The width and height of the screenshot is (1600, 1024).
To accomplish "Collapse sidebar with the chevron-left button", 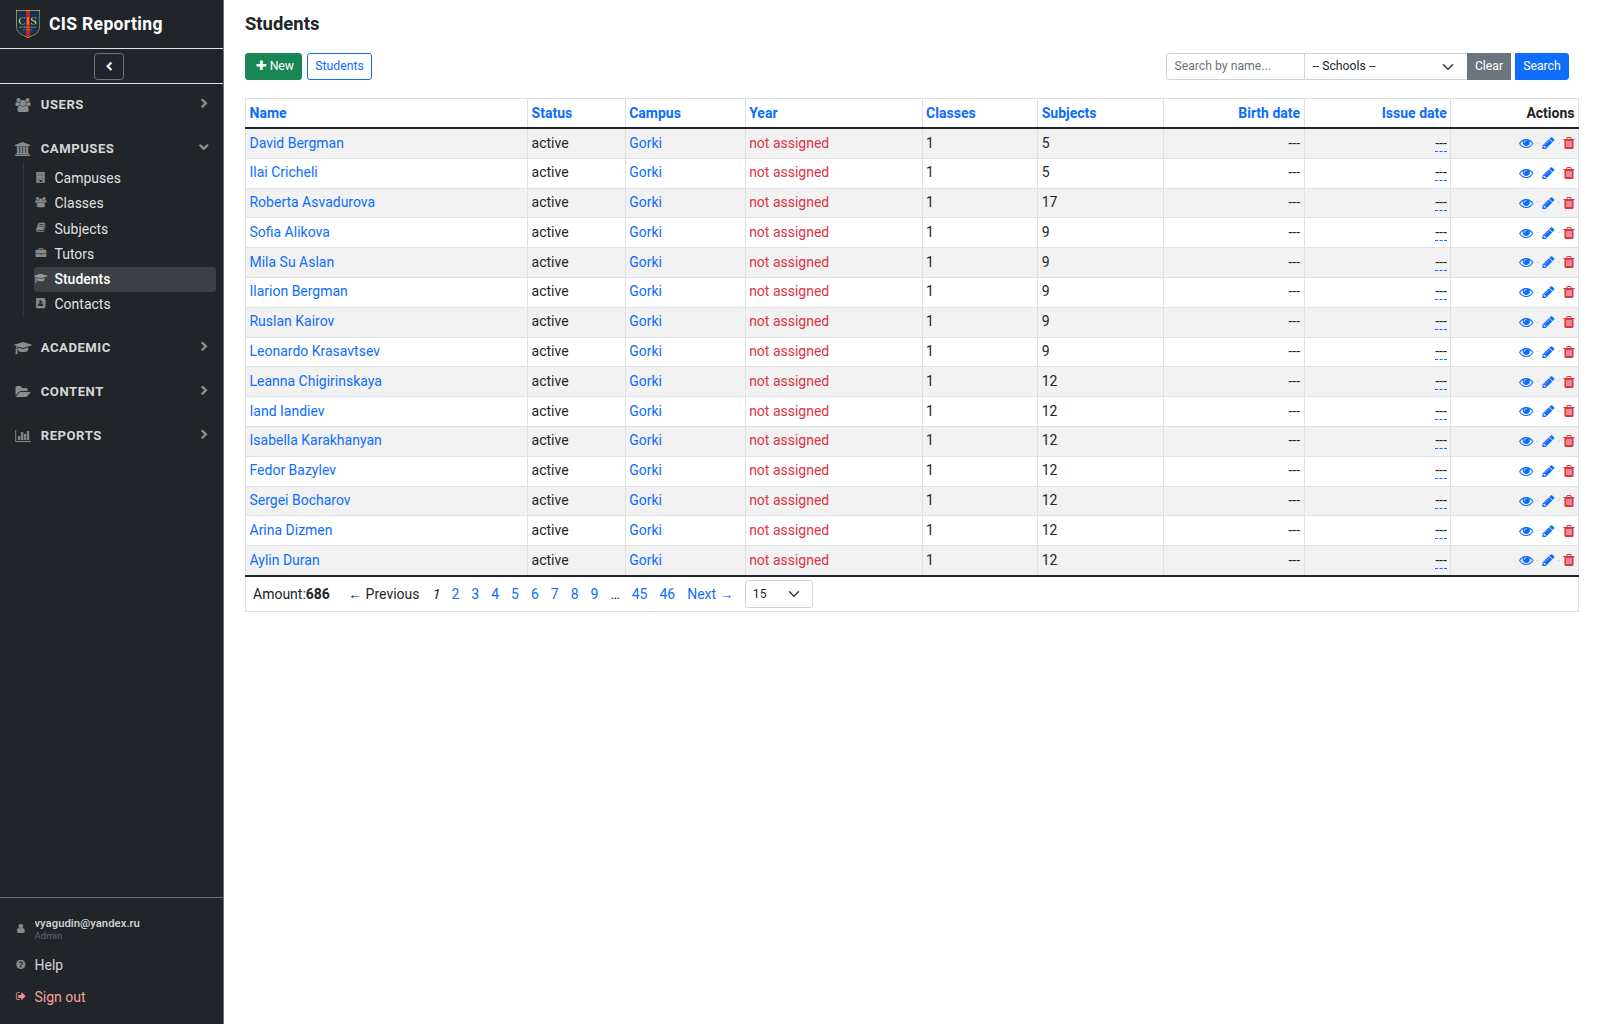I will pos(109,66).
